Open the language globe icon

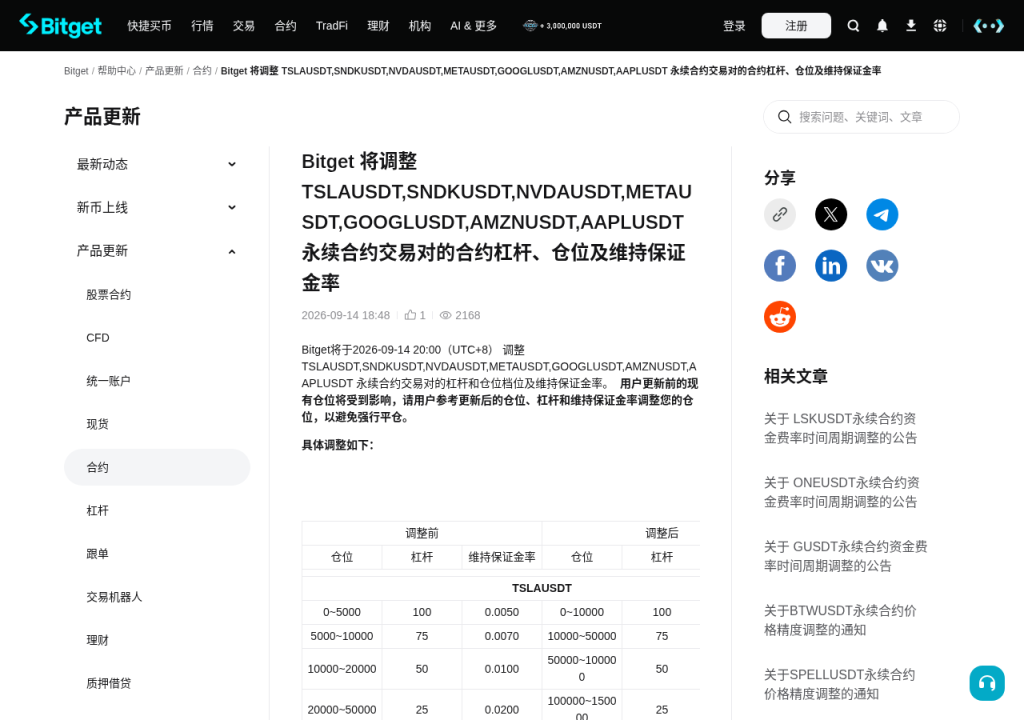[940, 25]
